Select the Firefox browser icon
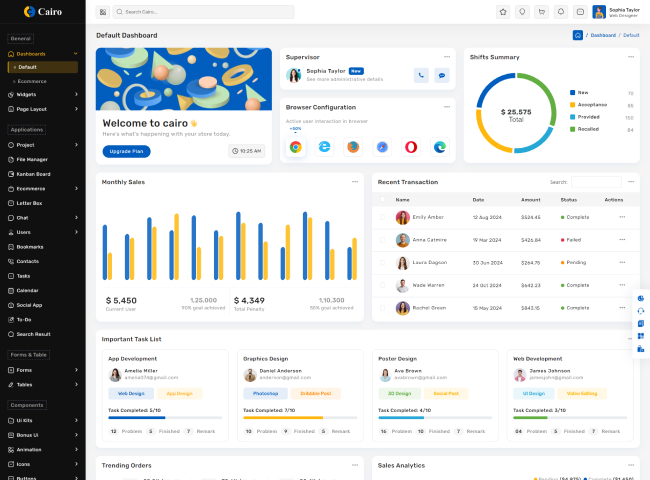This screenshot has height=480, width=650. pos(353,147)
